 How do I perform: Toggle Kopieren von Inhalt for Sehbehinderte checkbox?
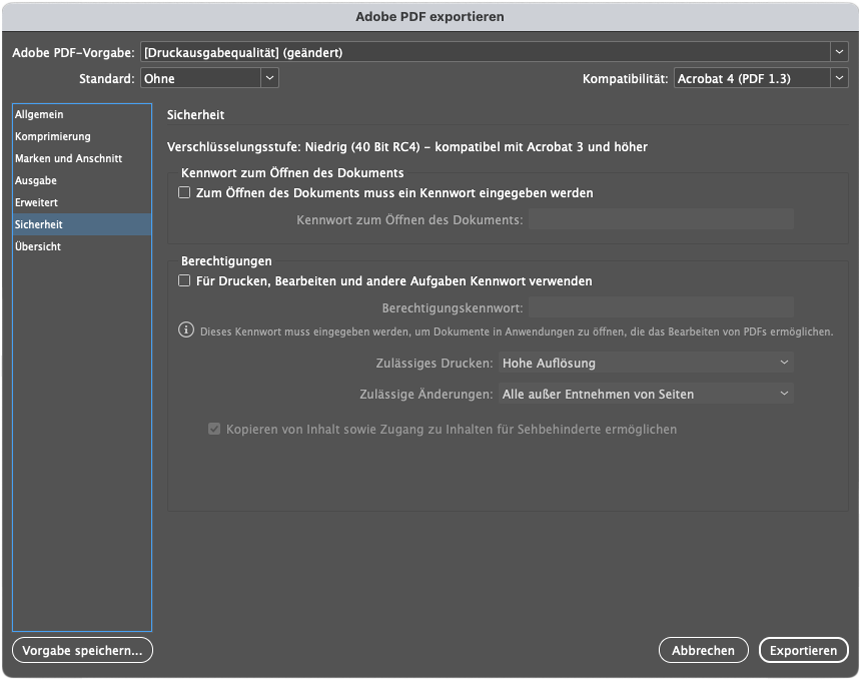click(x=214, y=429)
